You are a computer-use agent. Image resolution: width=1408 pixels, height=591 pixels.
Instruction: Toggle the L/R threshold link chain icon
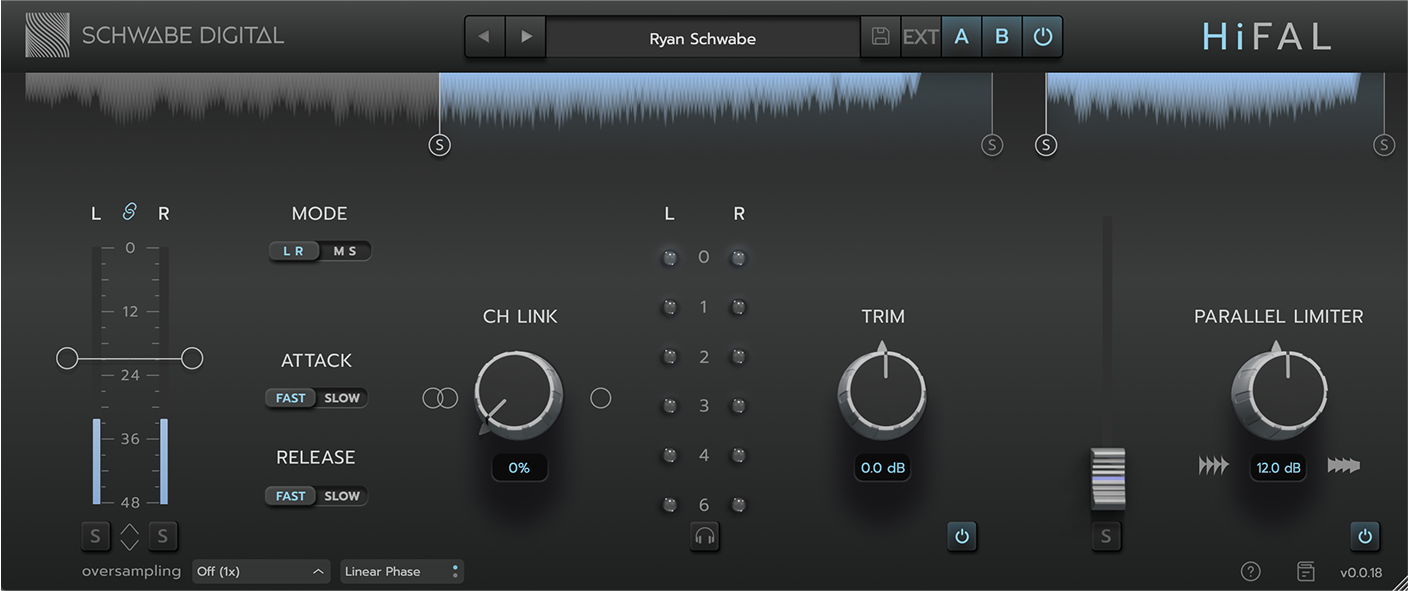tap(129, 211)
